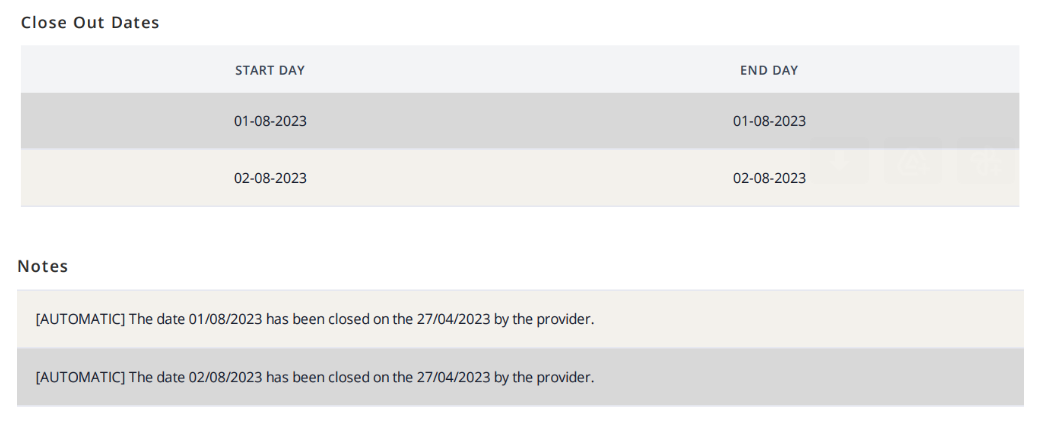Select end day 01-08-2023 cell
The height and width of the screenshot is (439, 1047).
click(769, 122)
